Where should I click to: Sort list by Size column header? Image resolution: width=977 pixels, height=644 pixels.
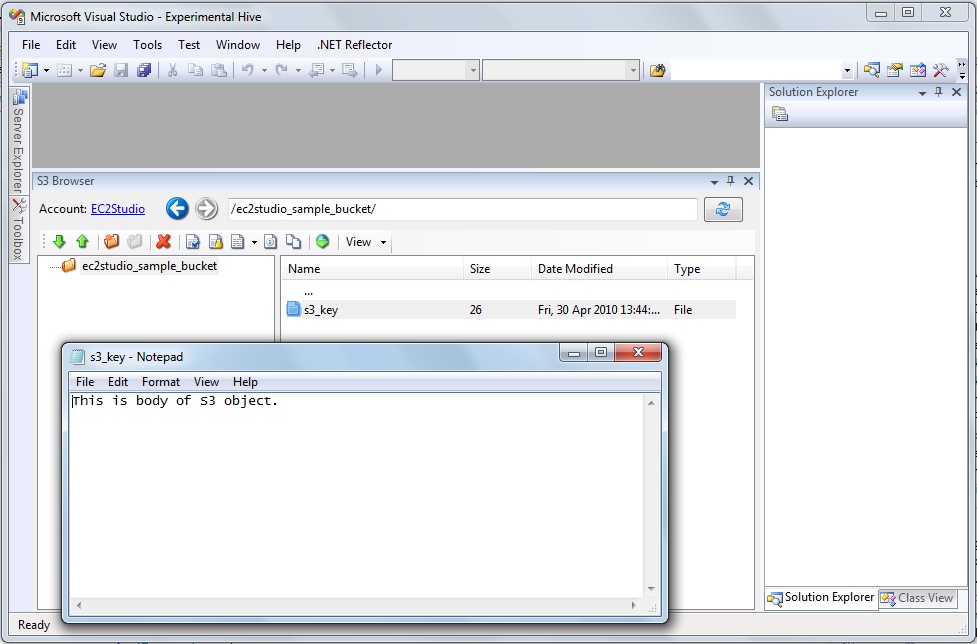[497, 268]
